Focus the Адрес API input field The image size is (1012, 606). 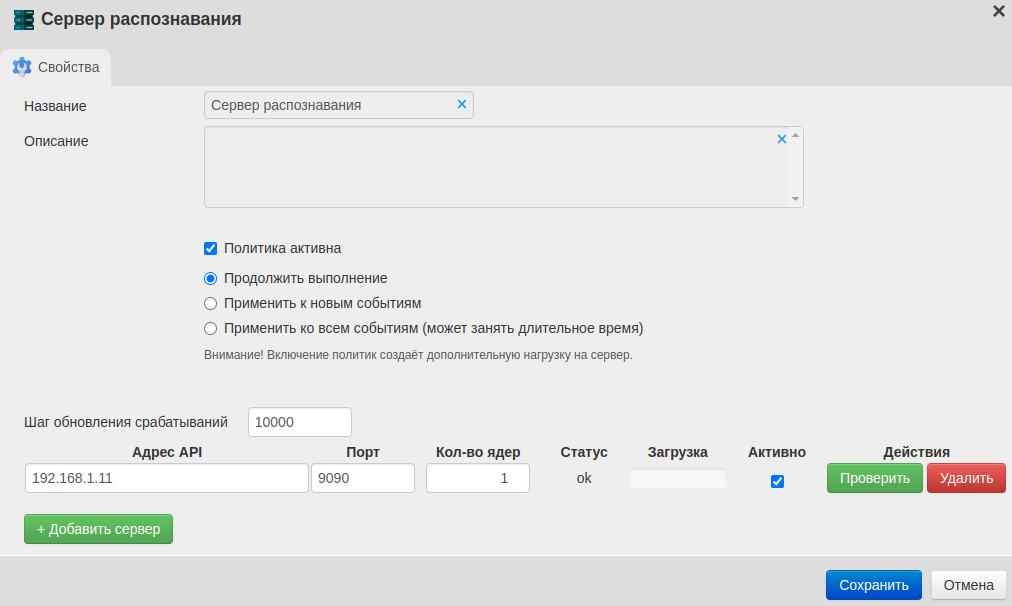167,478
